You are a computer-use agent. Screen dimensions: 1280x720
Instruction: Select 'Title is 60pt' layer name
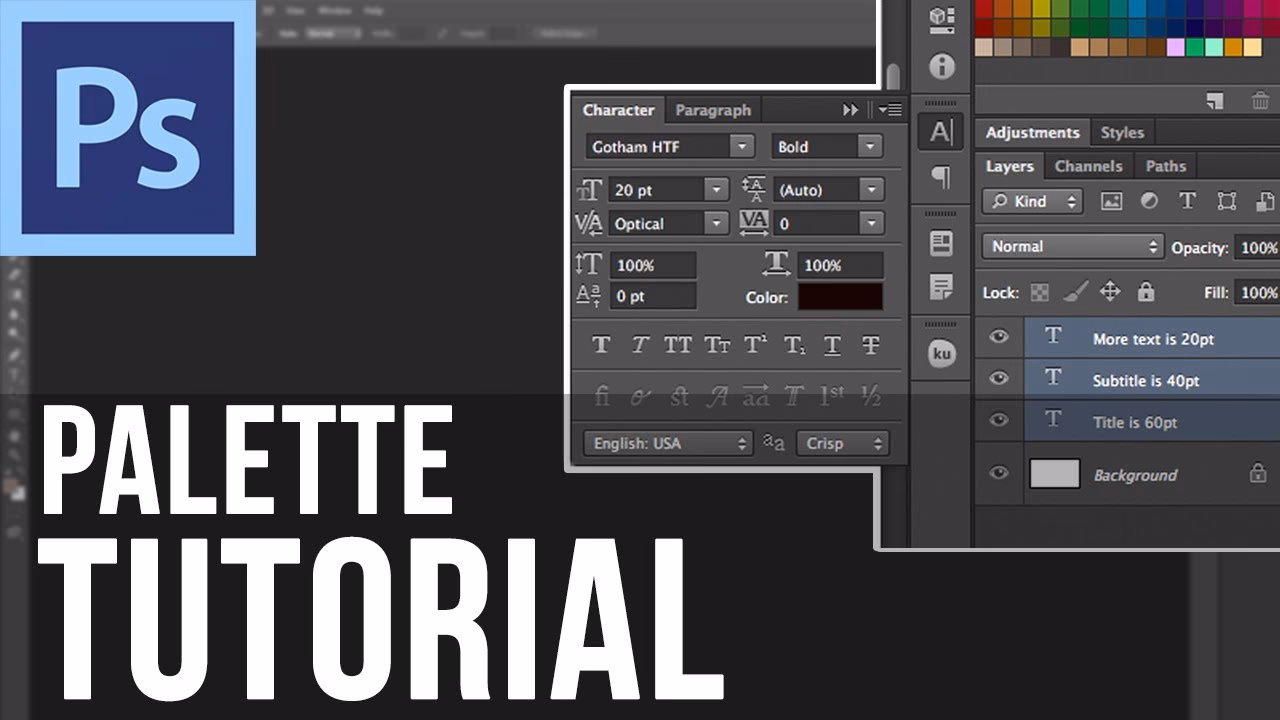click(x=1135, y=422)
